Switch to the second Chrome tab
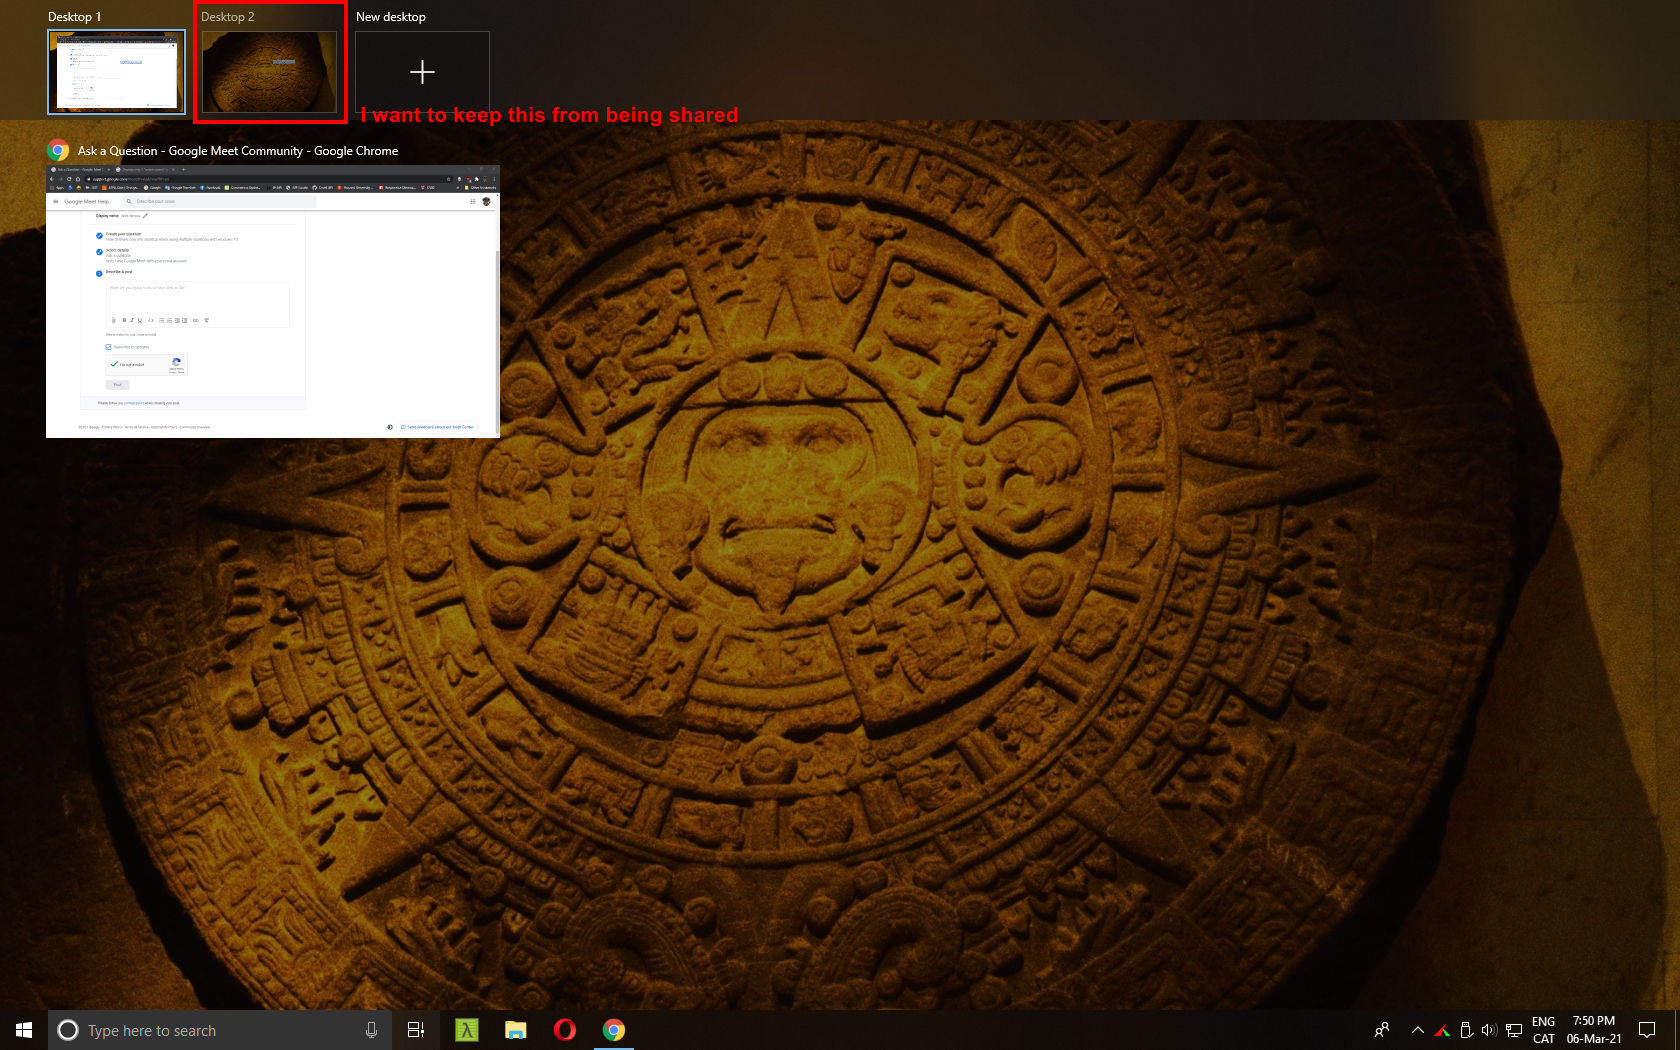Viewport: 1680px width, 1050px height. point(143,170)
